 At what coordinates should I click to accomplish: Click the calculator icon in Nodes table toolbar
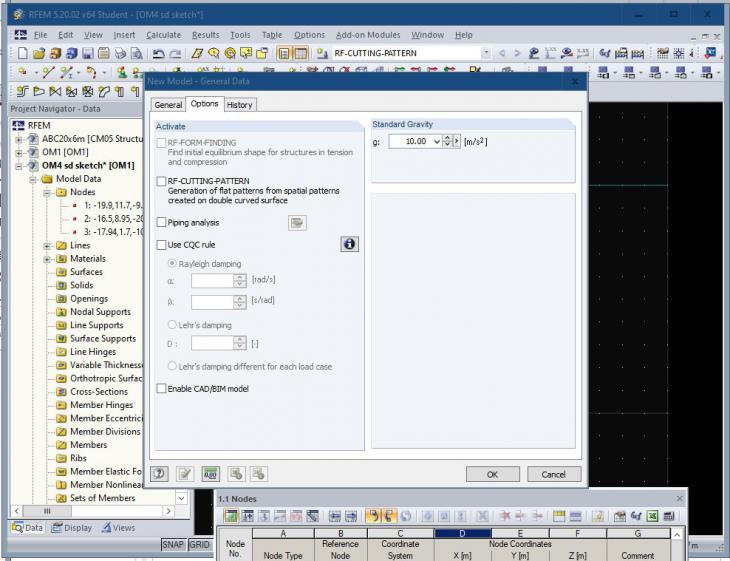(x=669, y=516)
